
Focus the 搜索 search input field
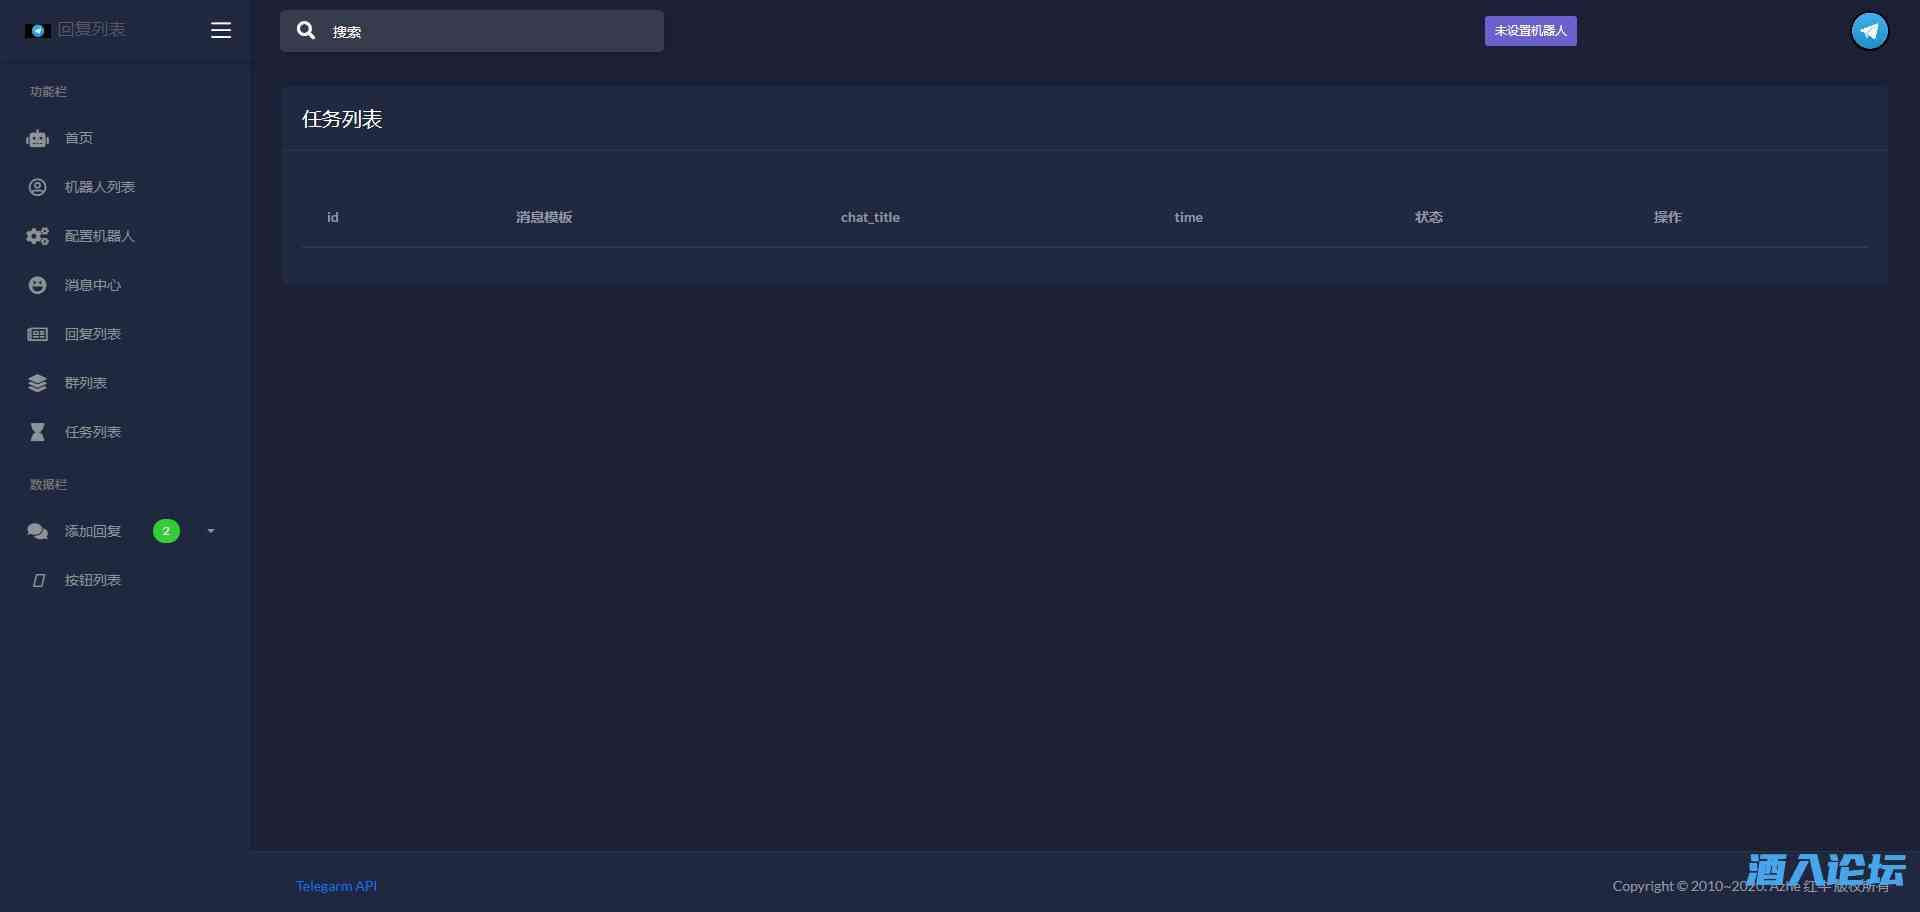pos(490,32)
